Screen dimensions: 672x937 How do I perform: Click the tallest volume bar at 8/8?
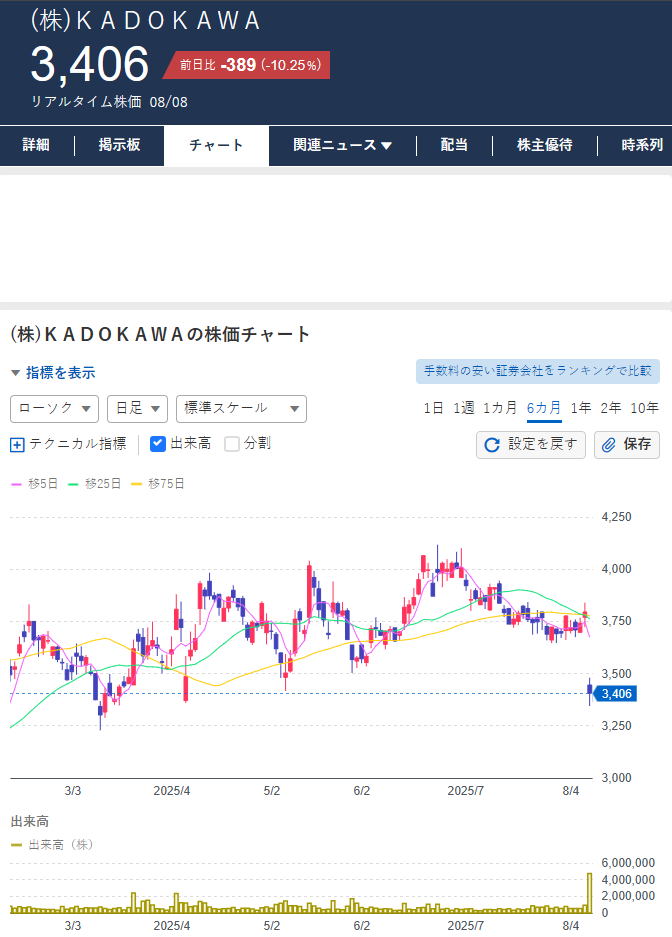coord(590,893)
